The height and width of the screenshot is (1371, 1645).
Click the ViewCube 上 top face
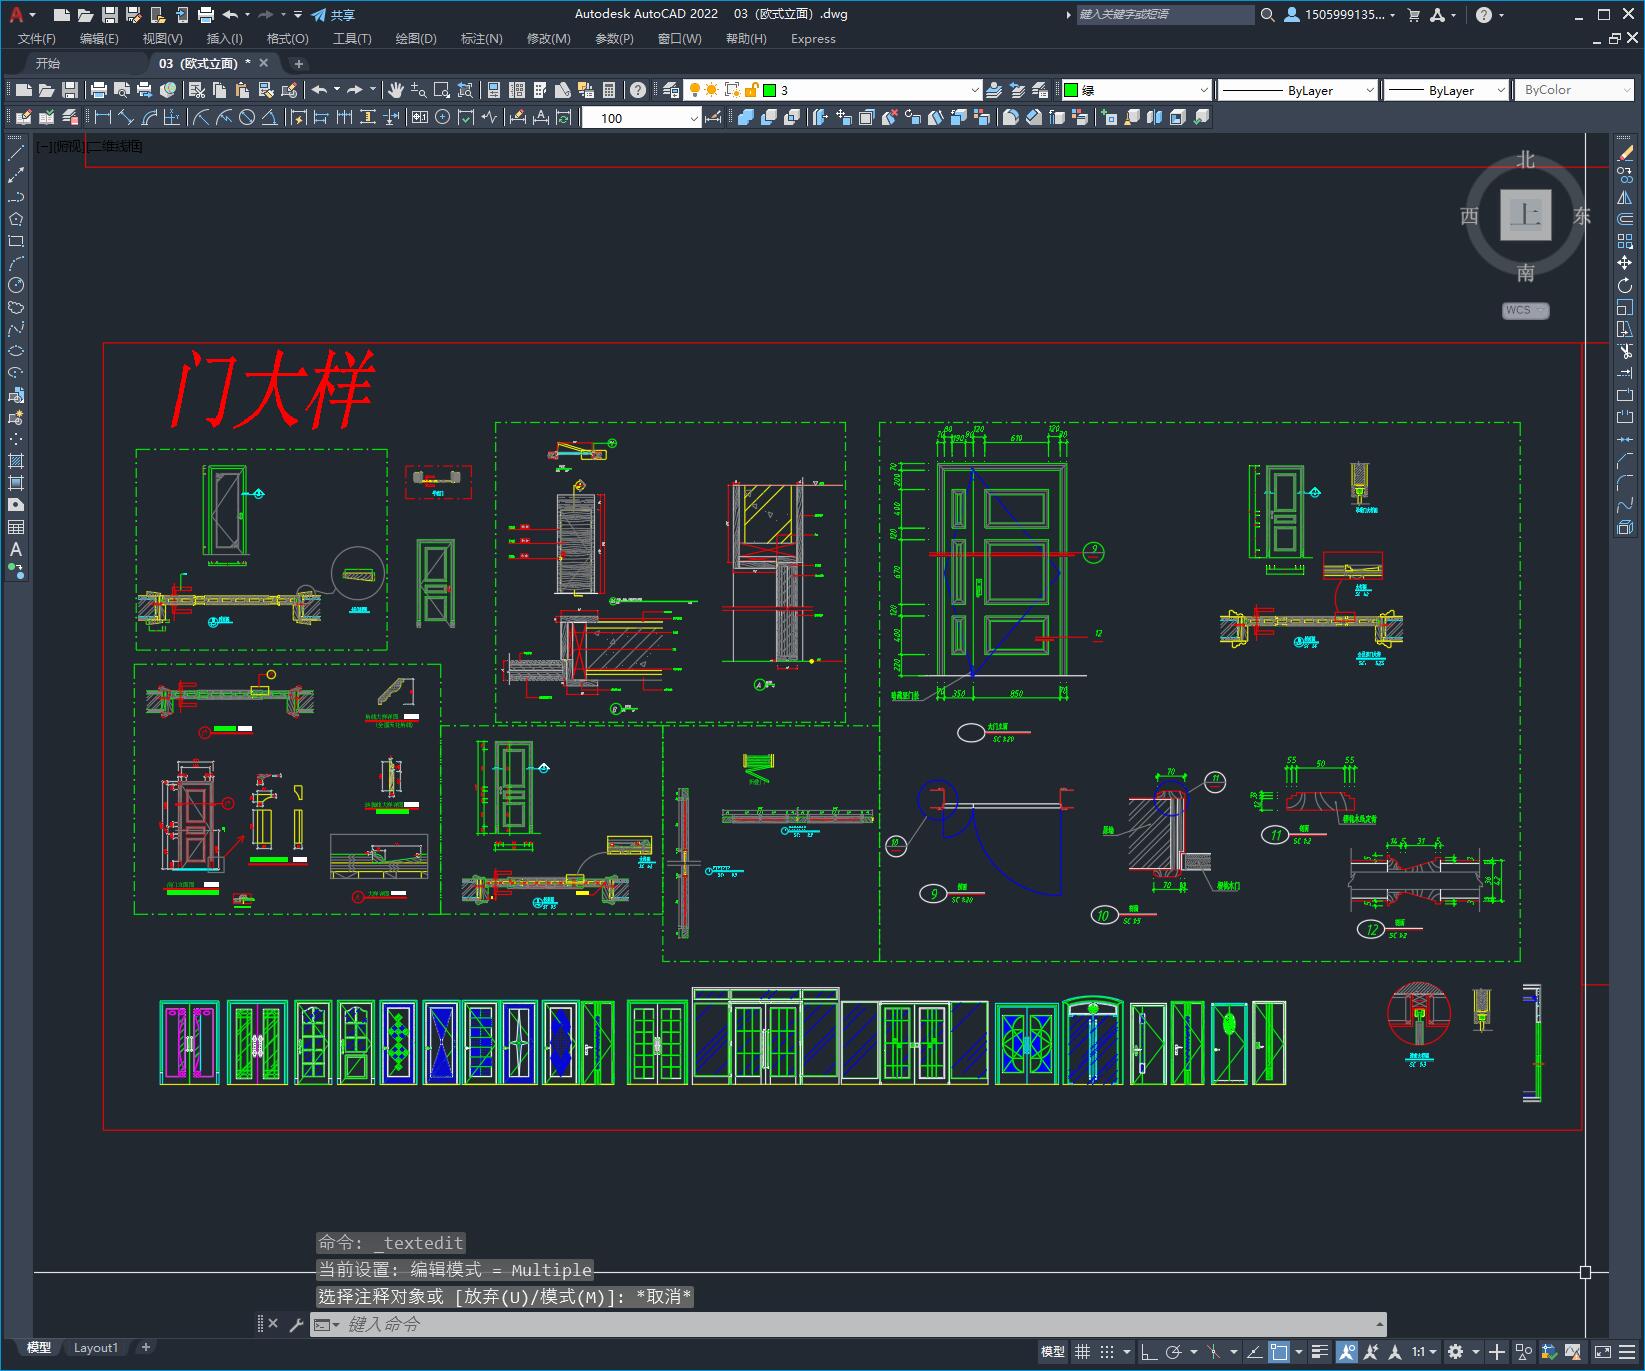tap(1526, 215)
